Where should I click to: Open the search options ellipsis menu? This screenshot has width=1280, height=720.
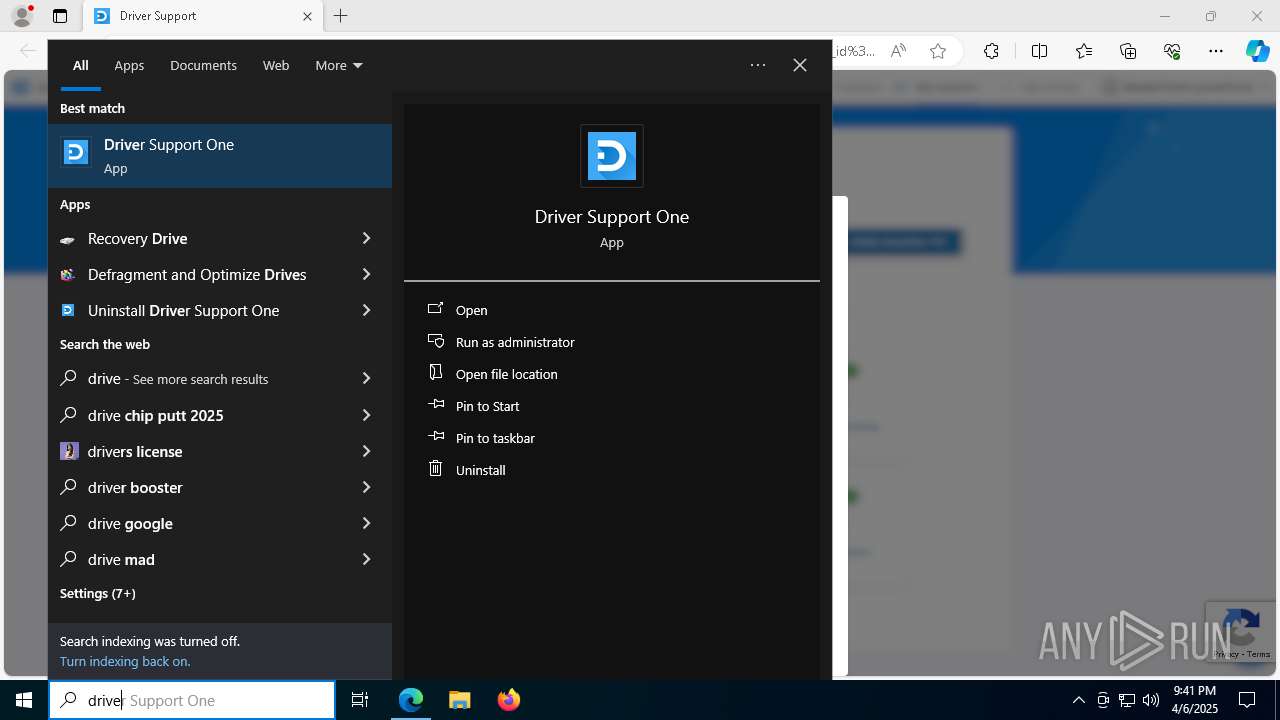[x=758, y=65]
